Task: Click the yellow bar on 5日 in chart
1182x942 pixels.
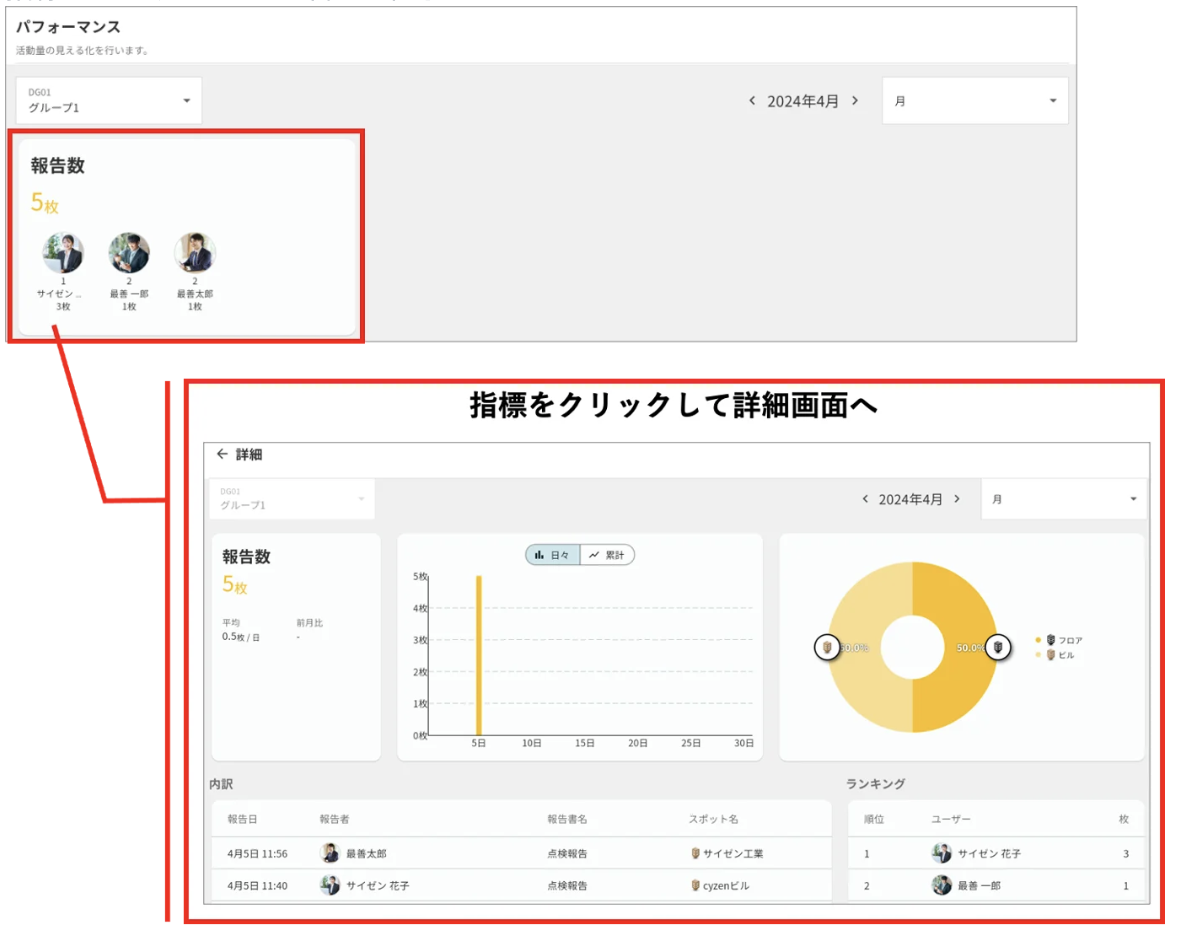Action: (x=479, y=655)
